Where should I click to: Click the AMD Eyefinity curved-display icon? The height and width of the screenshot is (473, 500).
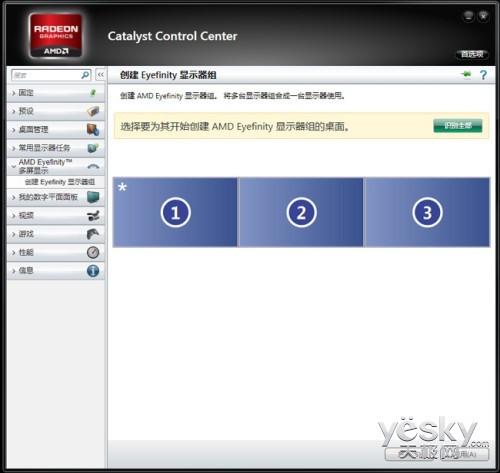point(93,166)
